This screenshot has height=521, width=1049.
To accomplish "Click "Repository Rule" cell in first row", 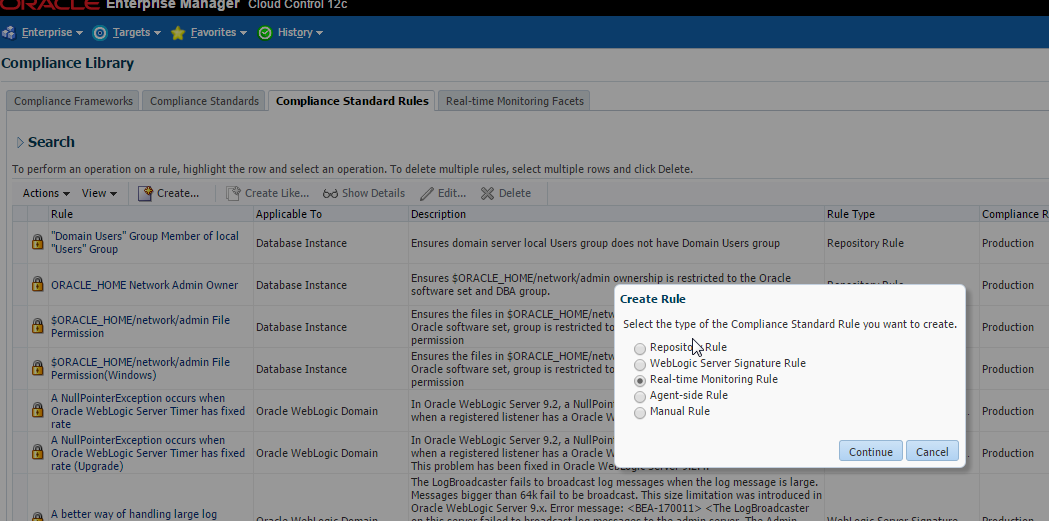I will pyautogui.click(x=865, y=243).
